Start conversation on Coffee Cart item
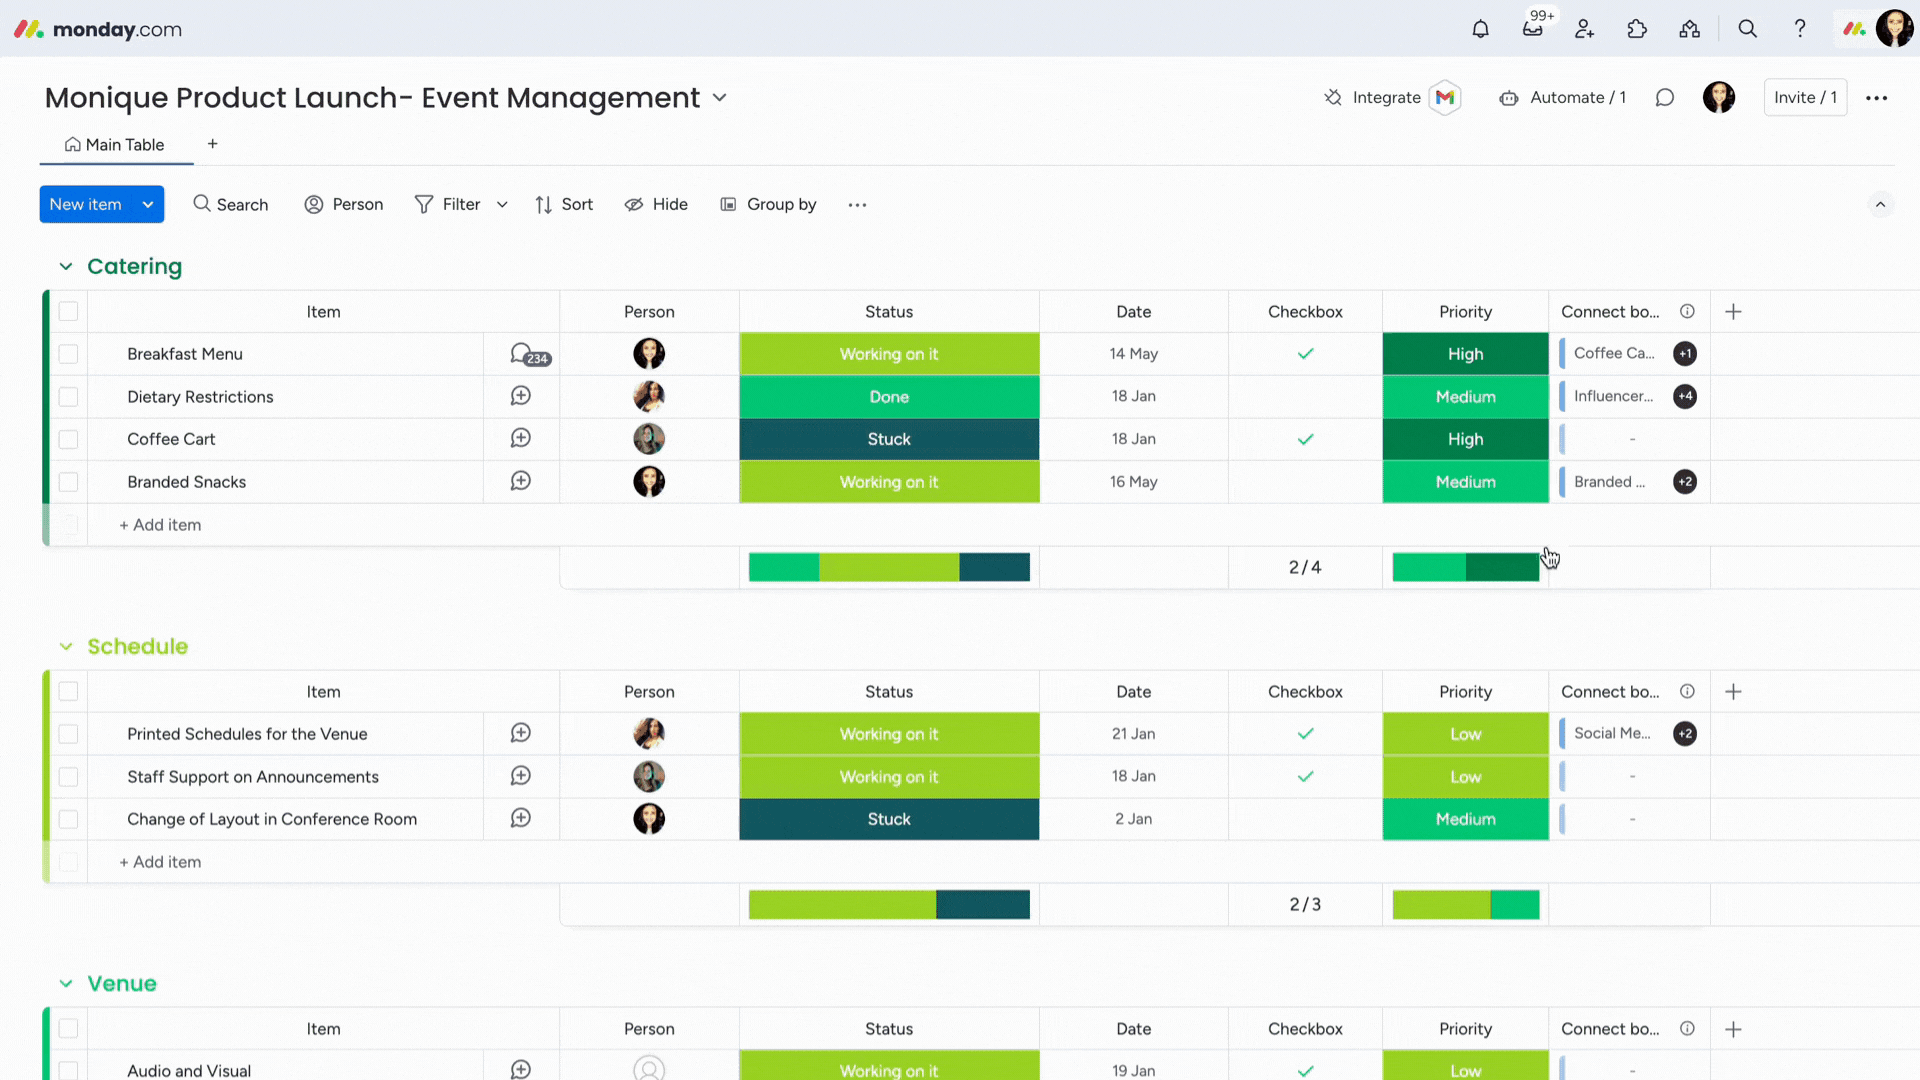 [521, 438]
